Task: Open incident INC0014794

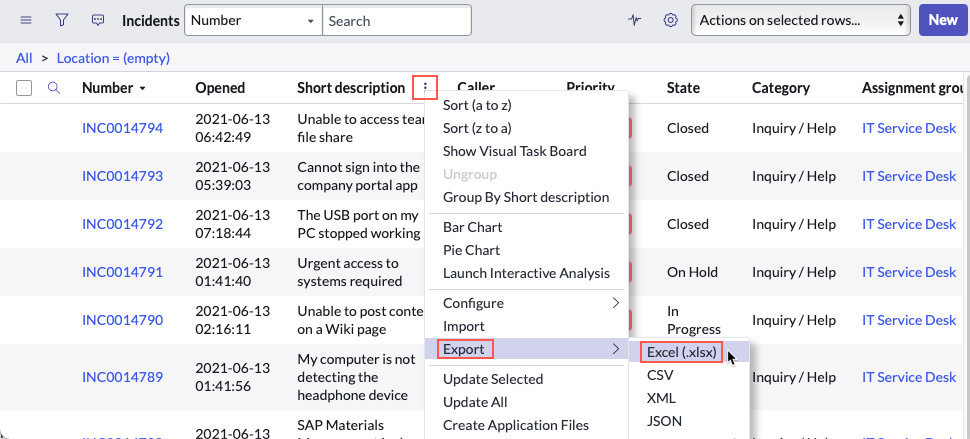Action: pos(122,128)
